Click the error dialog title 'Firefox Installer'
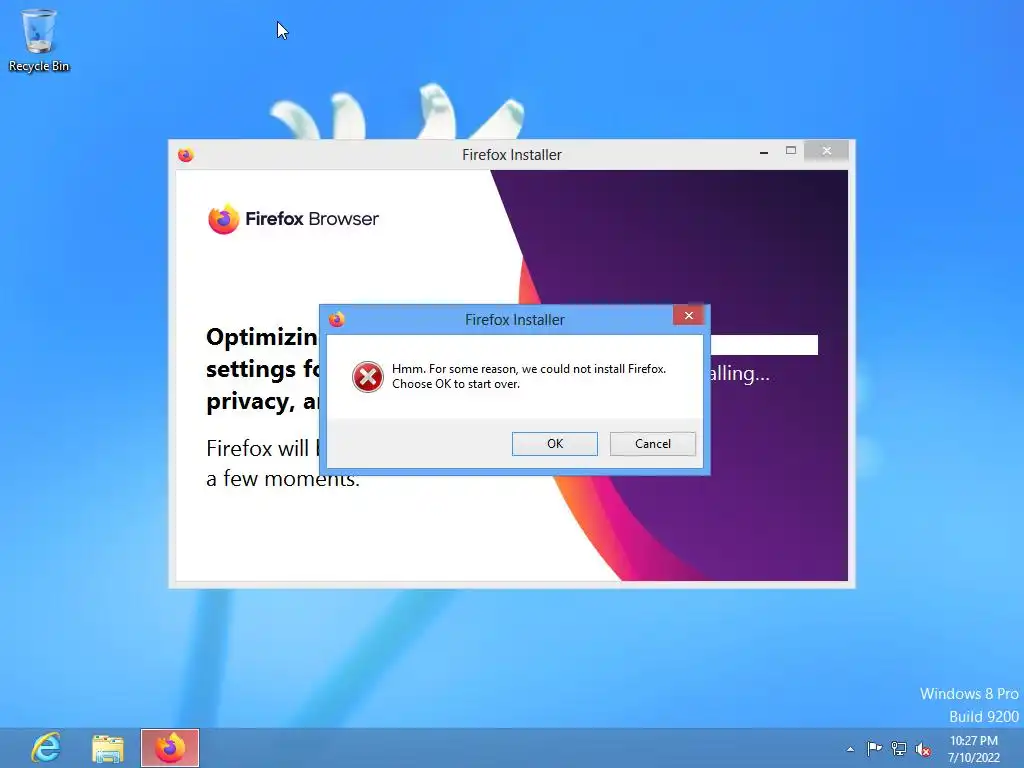Viewport: 1024px width, 768px height. (515, 320)
